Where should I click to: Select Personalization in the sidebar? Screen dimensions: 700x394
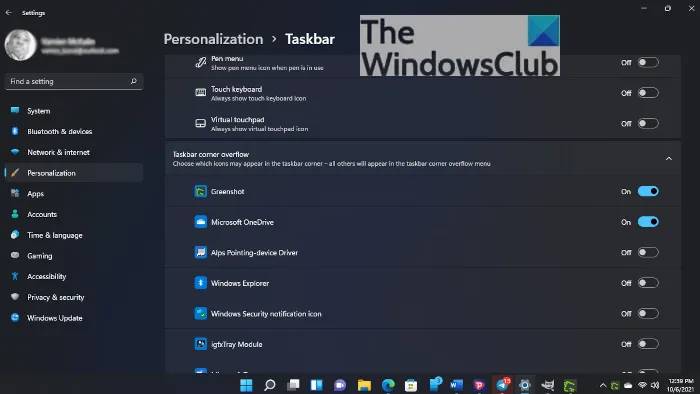[74, 173]
